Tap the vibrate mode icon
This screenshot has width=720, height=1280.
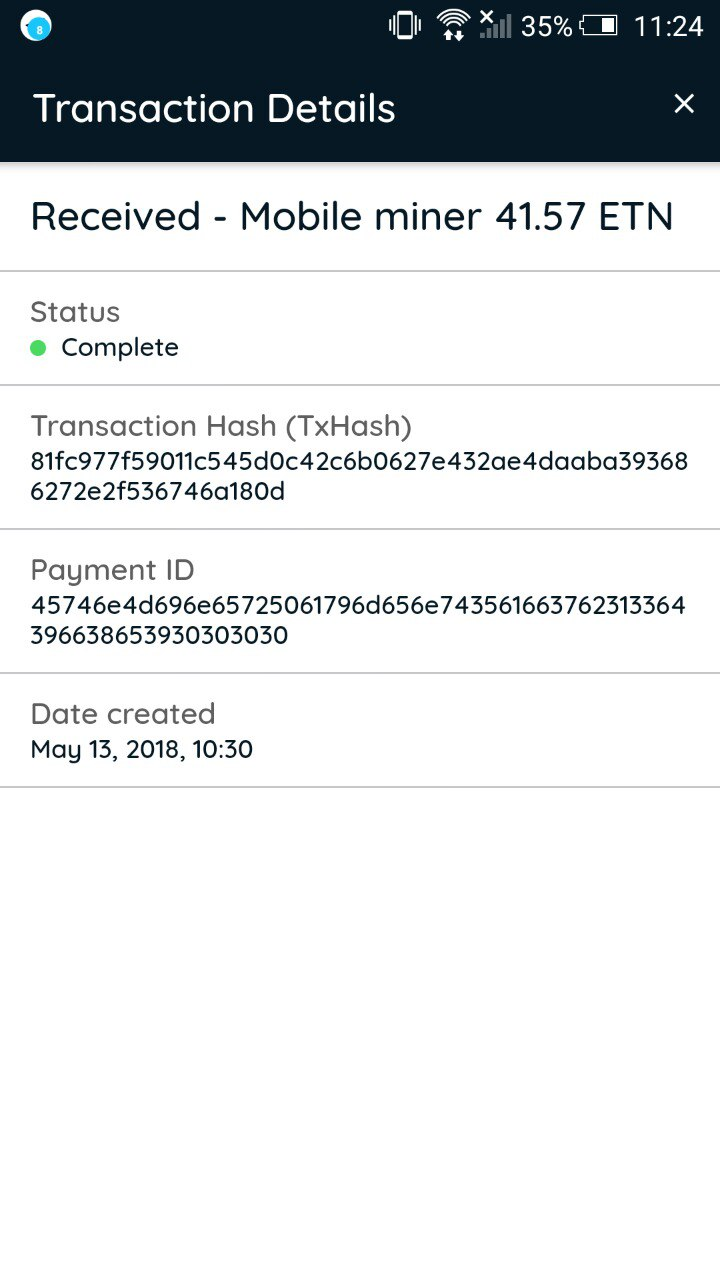tap(404, 26)
